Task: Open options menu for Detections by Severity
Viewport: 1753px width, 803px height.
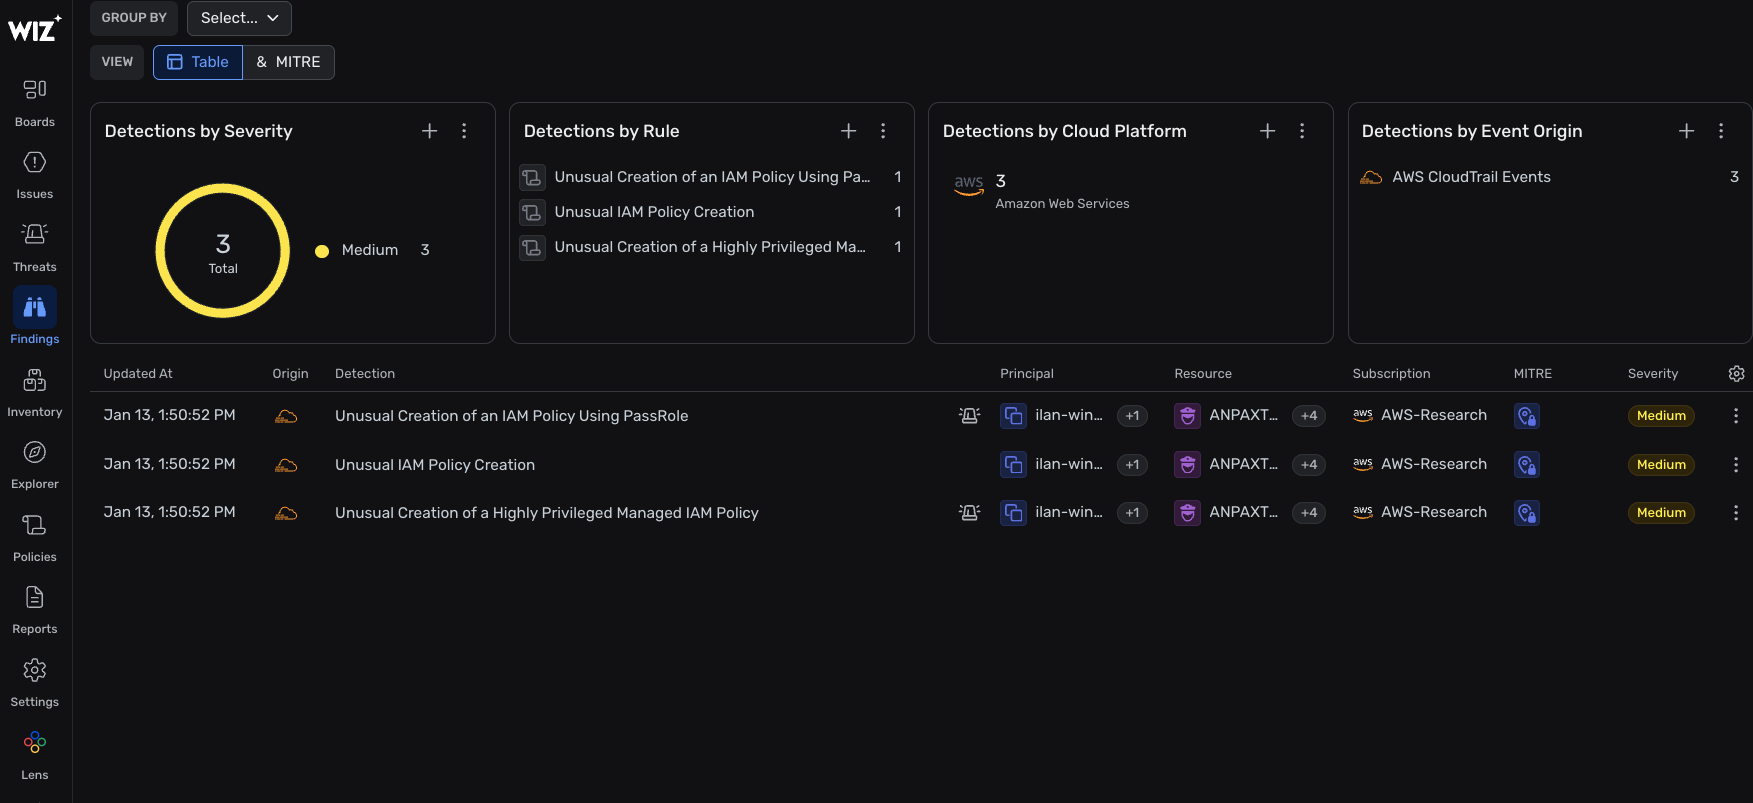Action: click(464, 131)
